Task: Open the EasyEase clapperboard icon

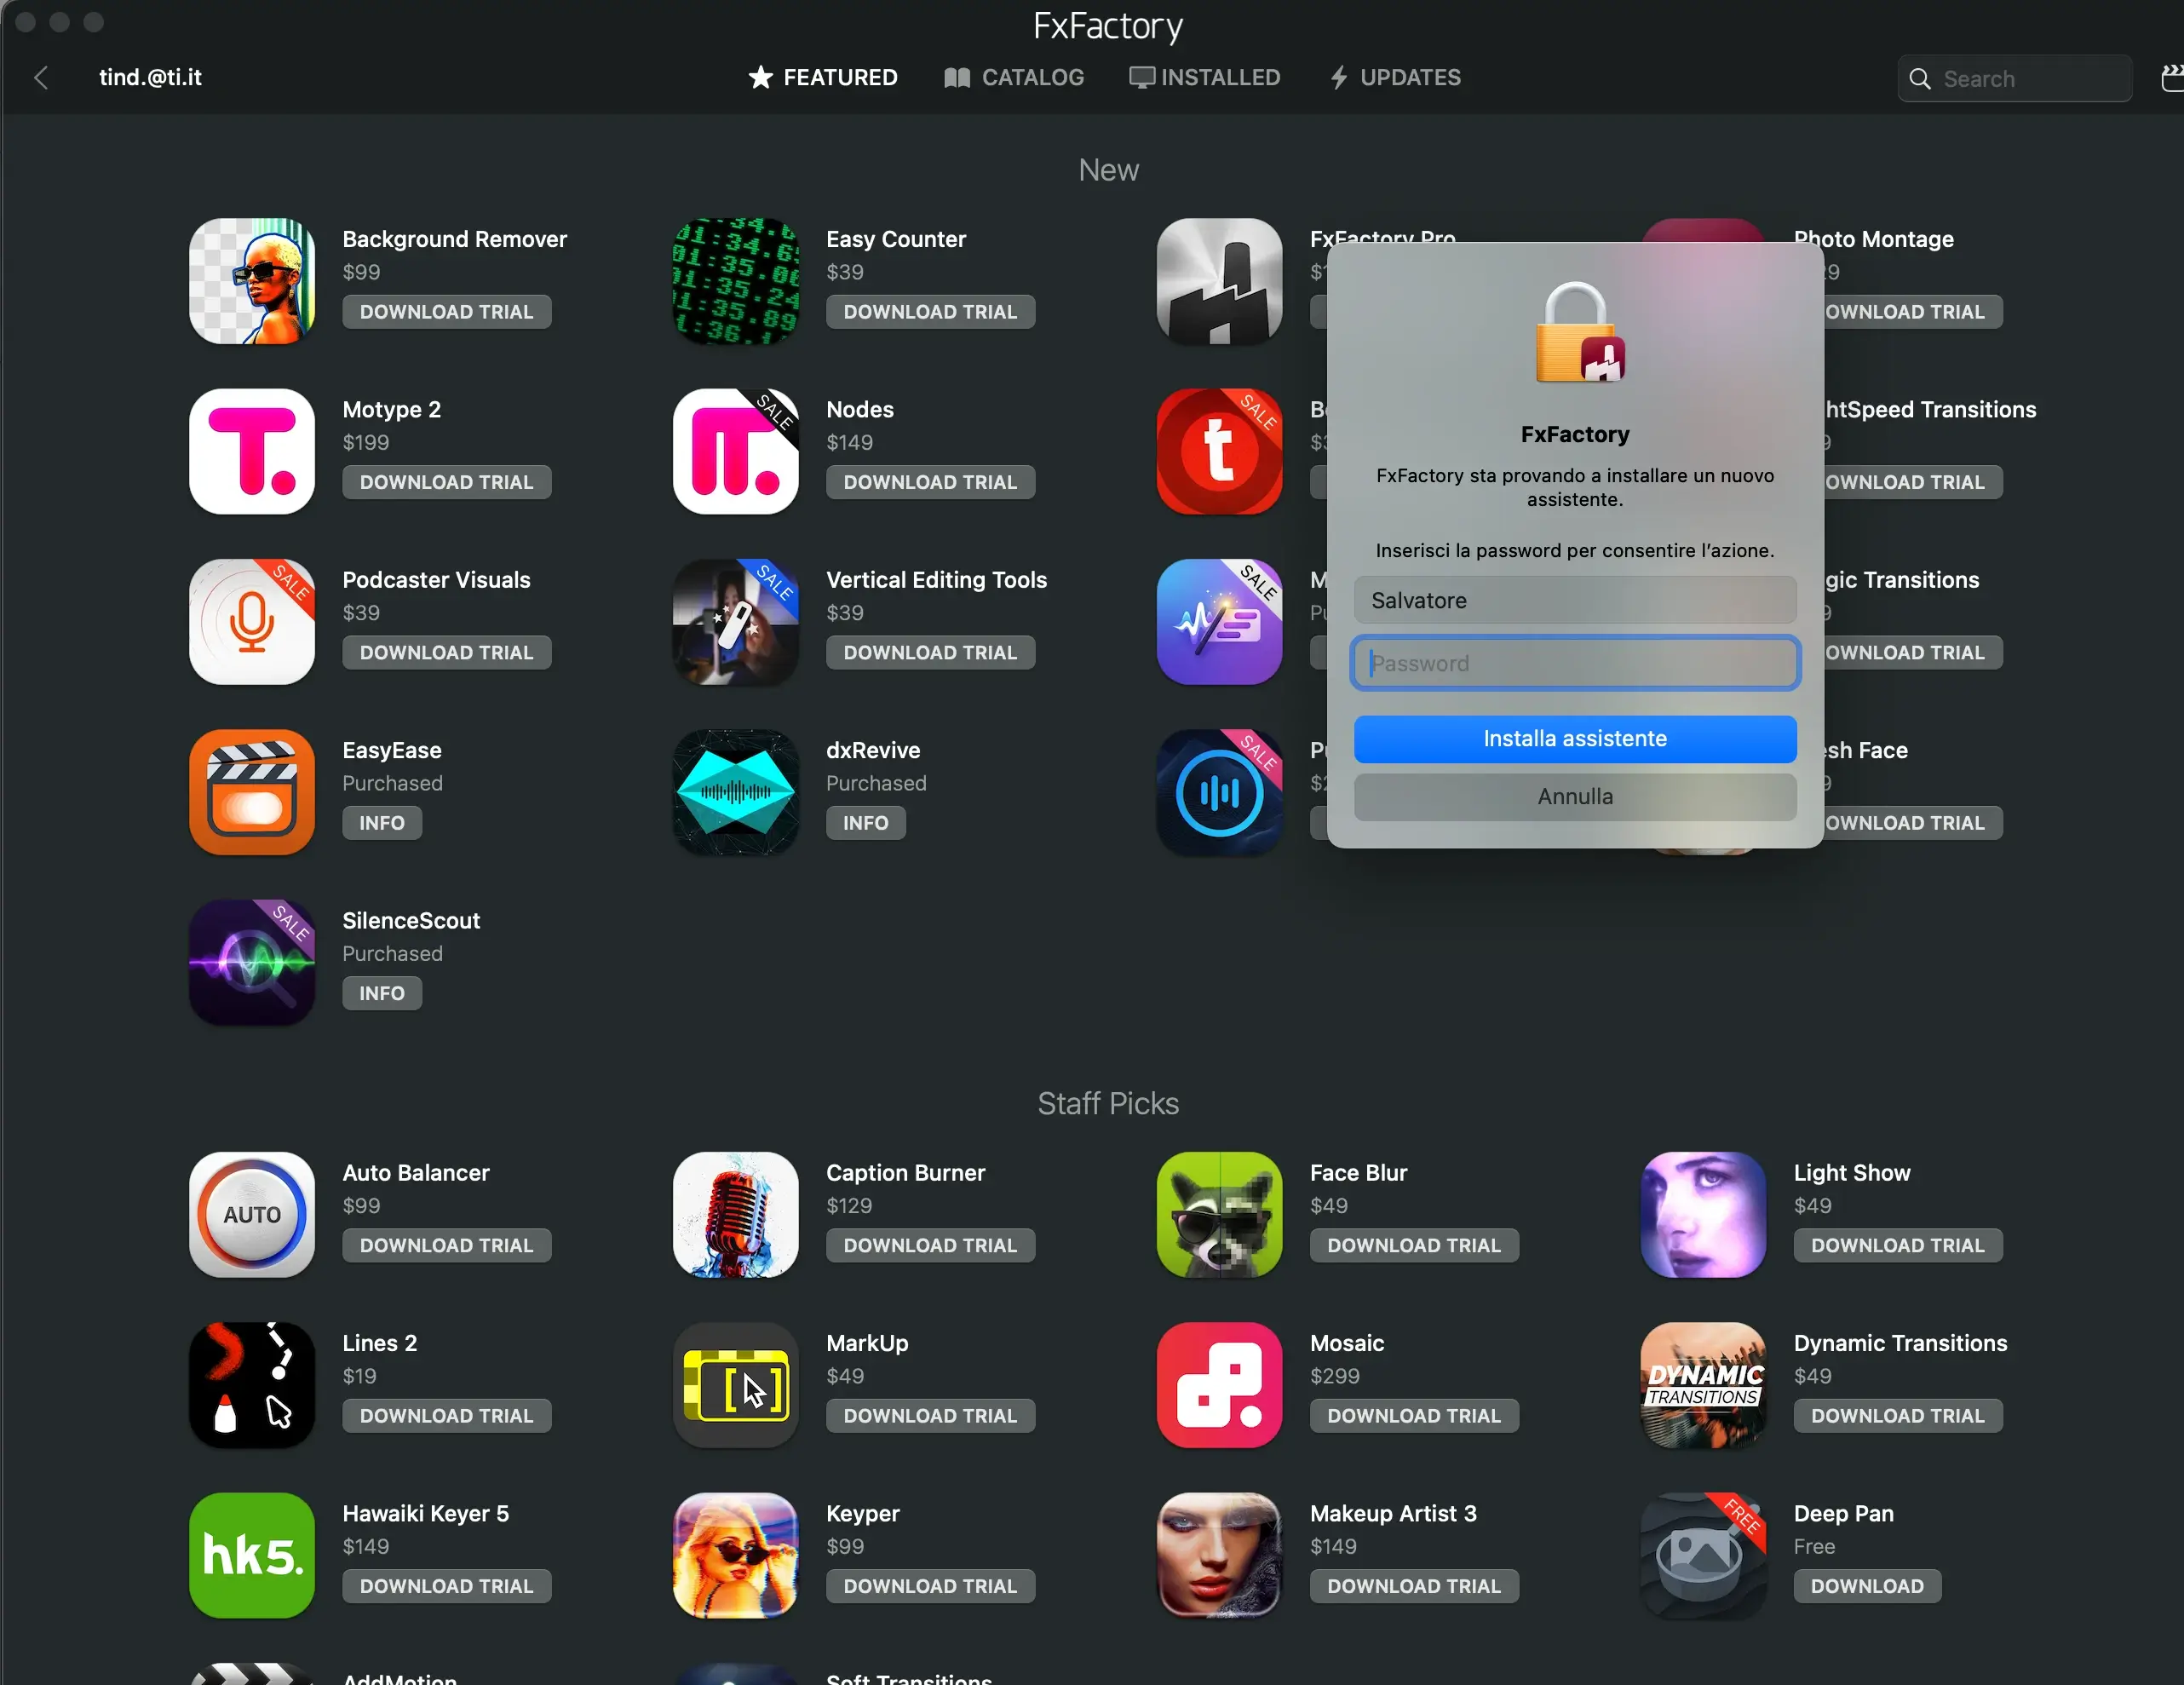Action: (252, 792)
